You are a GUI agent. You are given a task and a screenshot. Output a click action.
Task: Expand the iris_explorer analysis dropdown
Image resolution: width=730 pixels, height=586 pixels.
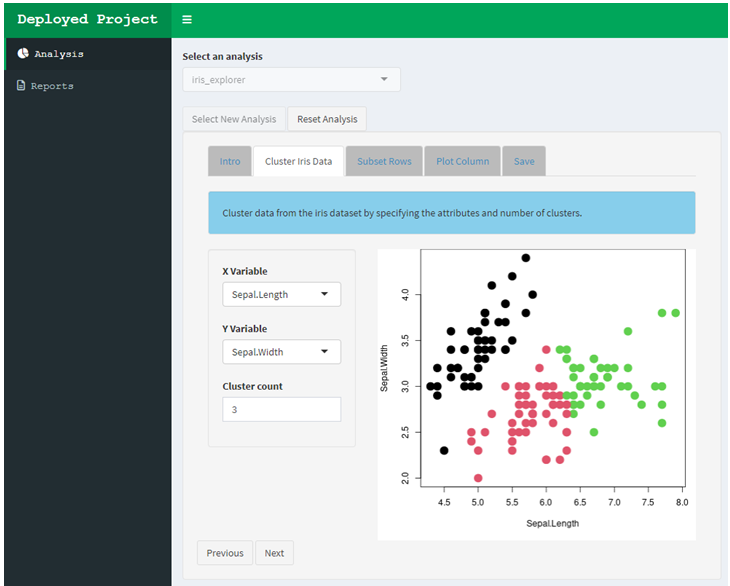[291, 79]
